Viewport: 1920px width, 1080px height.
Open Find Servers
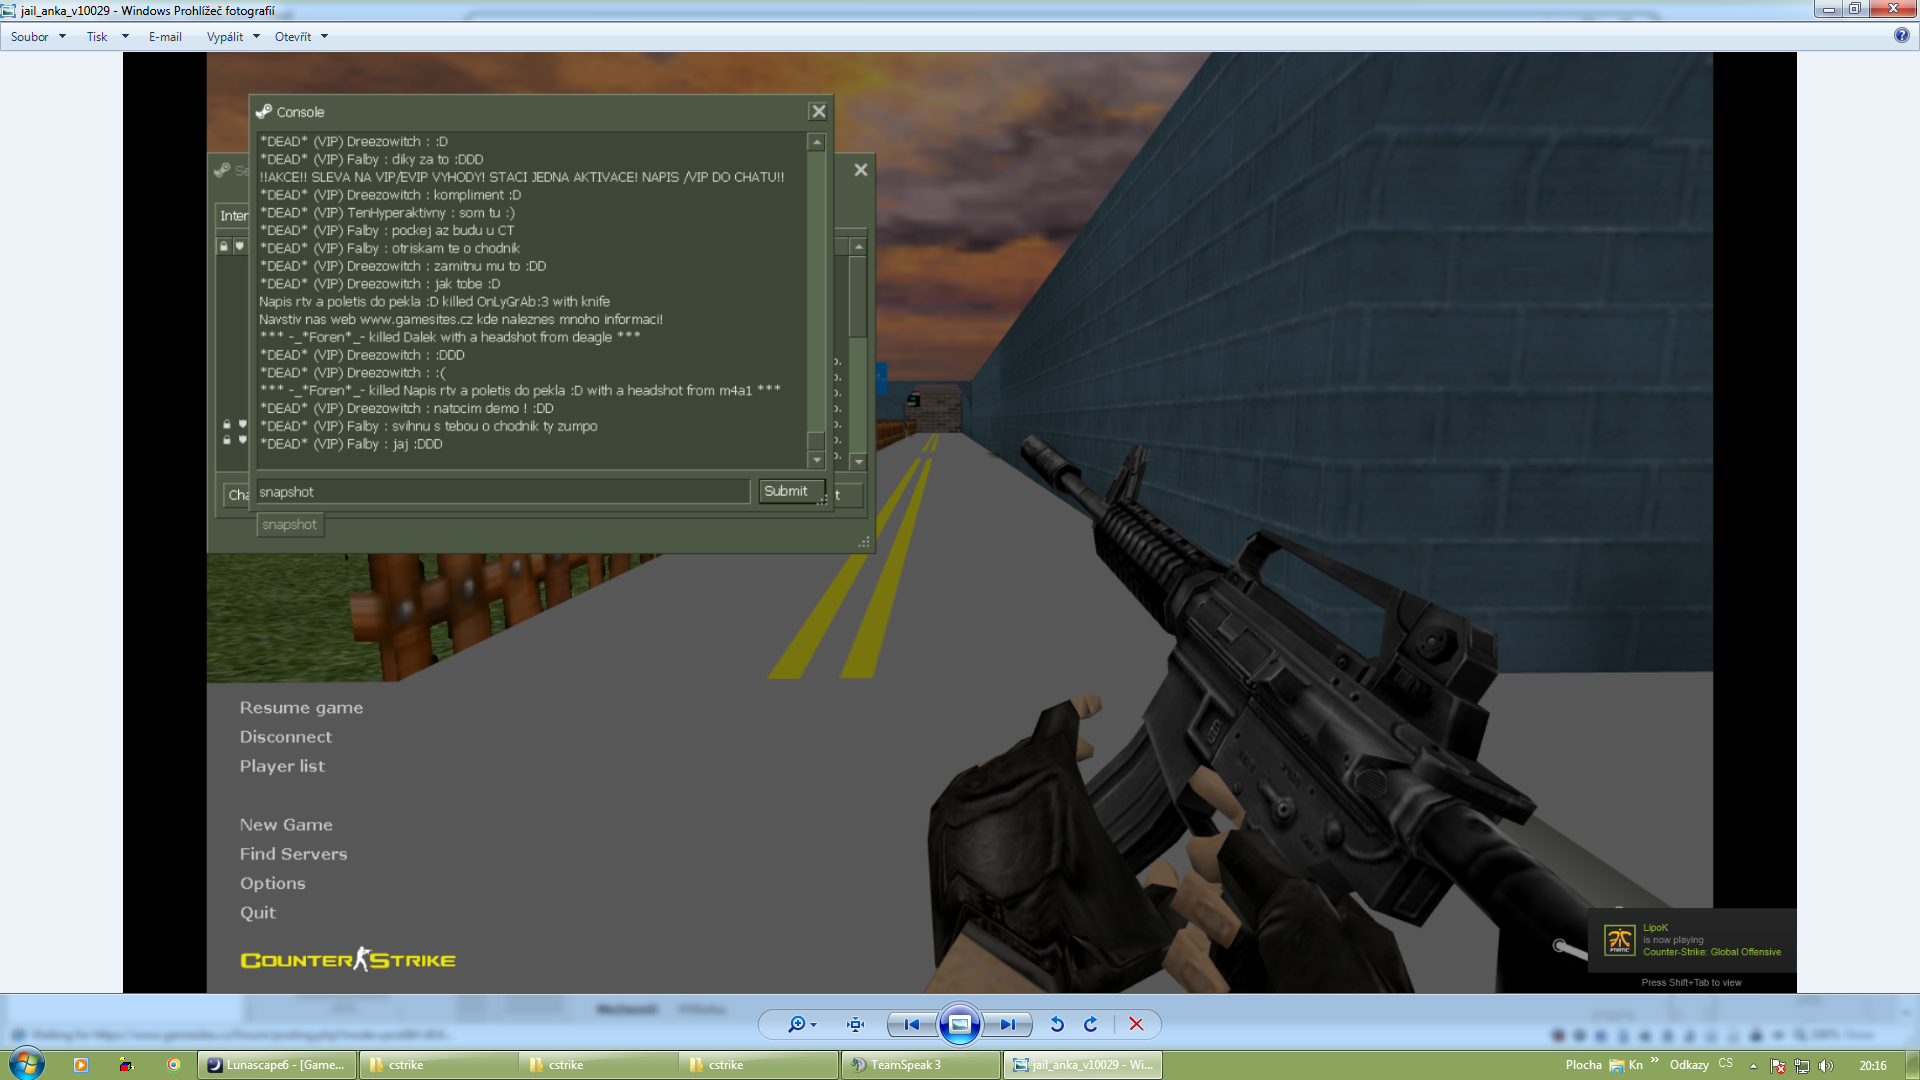[293, 854]
